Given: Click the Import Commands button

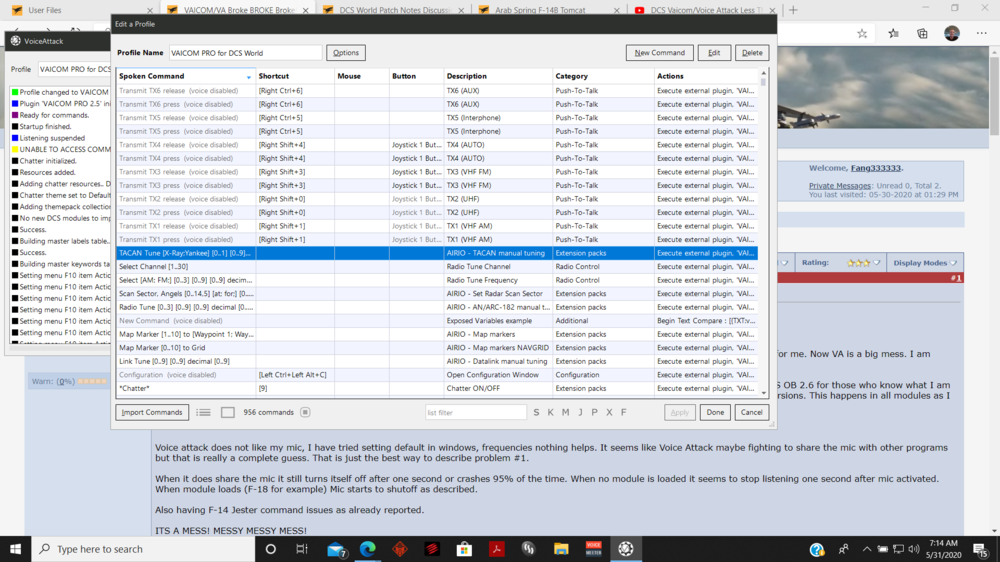Looking at the screenshot, I should pyautogui.click(x=152, y=413).
